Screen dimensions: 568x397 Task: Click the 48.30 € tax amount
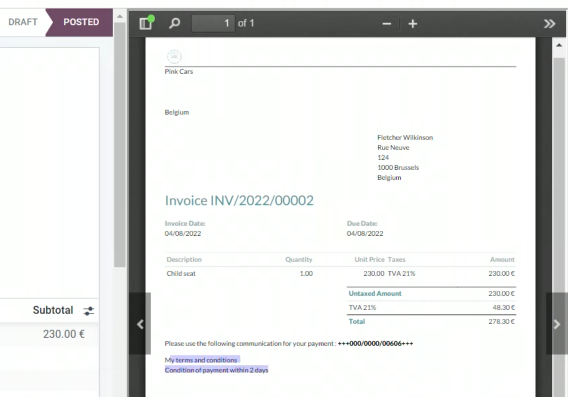pos(504,308)
